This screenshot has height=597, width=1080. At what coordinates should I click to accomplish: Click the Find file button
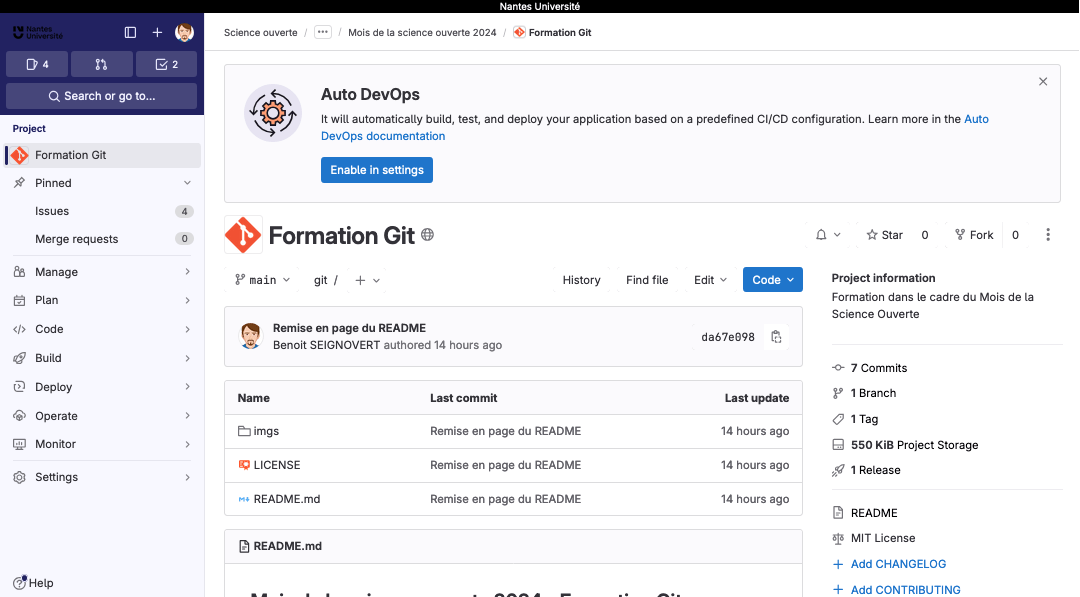point(647,280)
